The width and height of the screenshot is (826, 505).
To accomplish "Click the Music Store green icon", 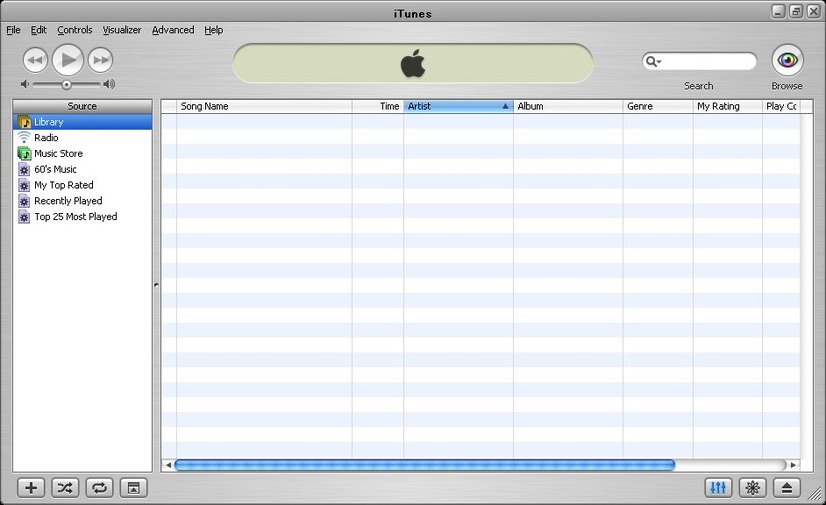I will [24, 154].
